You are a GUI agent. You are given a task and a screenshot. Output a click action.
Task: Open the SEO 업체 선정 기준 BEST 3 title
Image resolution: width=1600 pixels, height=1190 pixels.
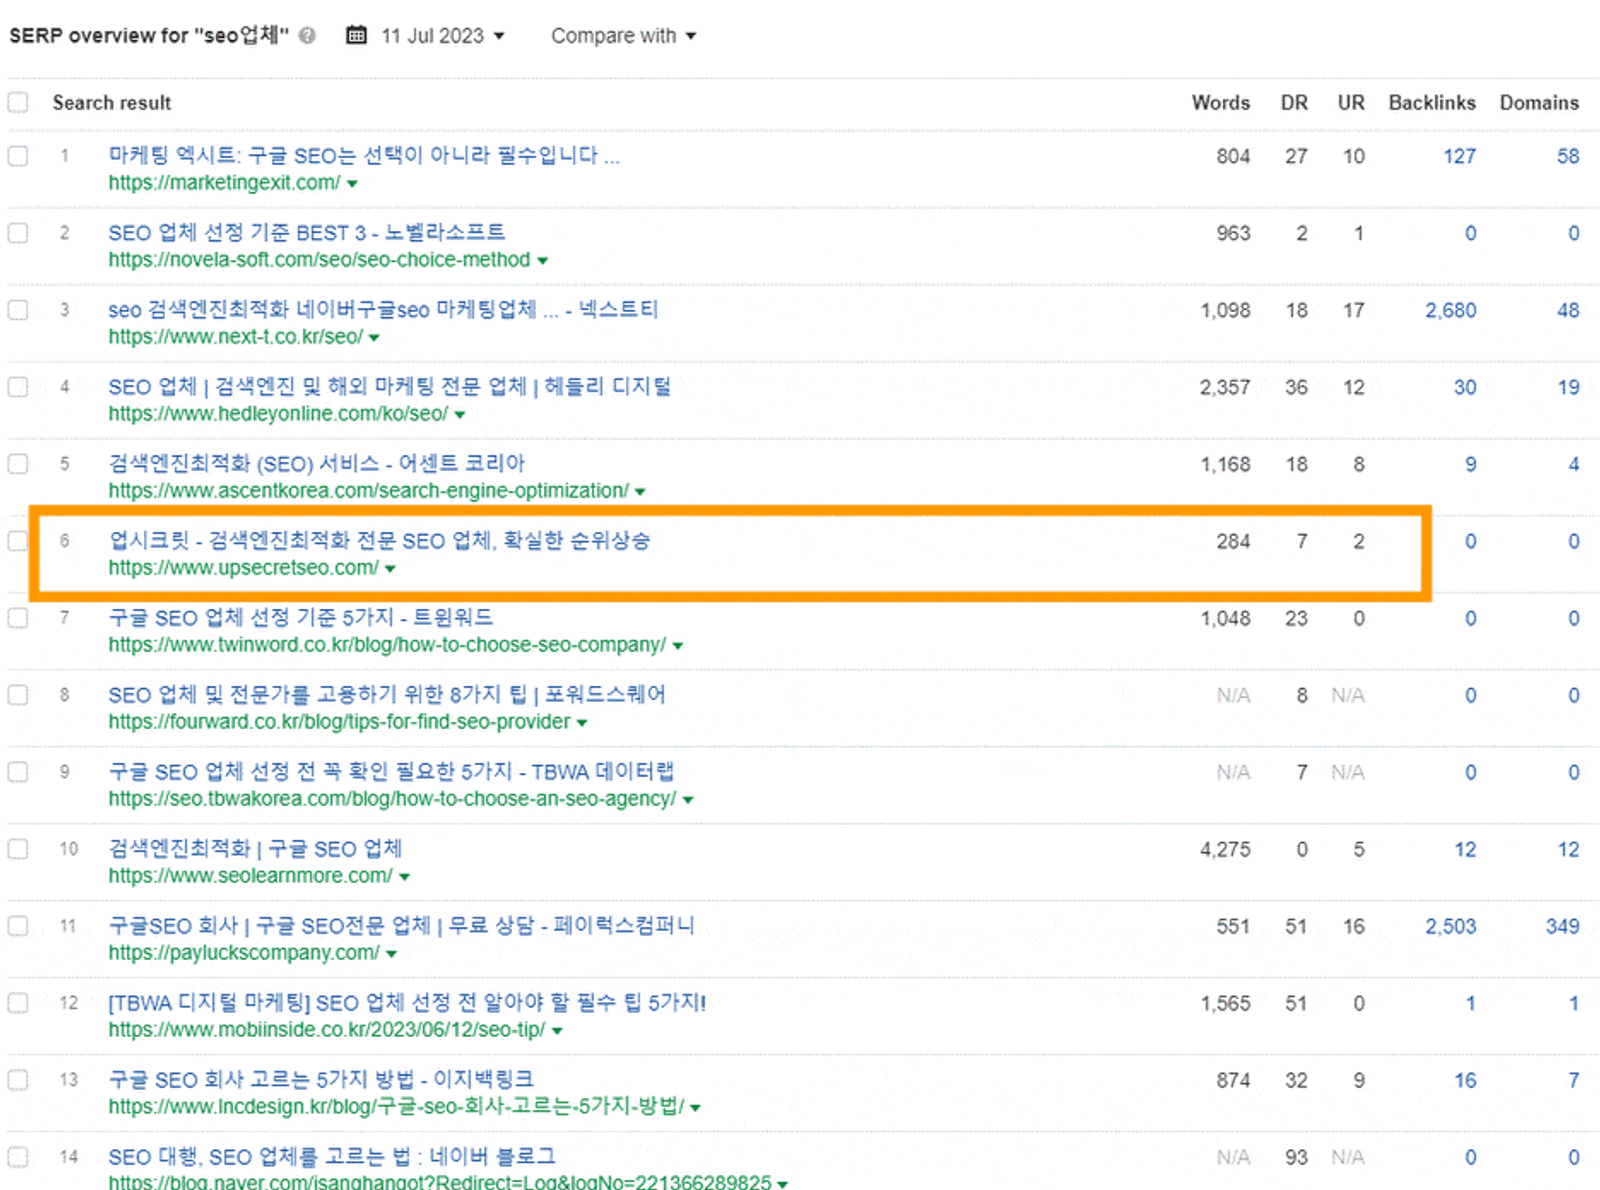[x=307, y=232]
